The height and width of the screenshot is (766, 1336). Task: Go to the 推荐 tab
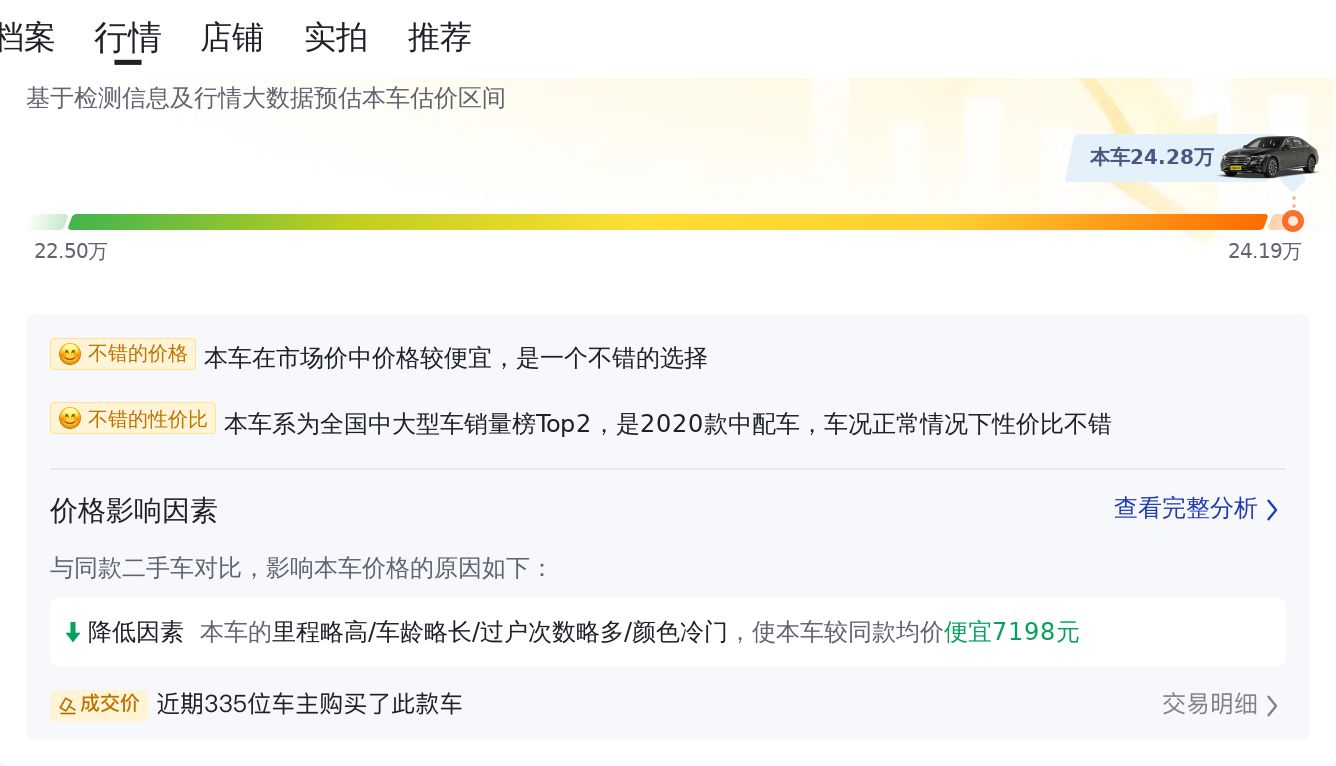coord(440,38)
